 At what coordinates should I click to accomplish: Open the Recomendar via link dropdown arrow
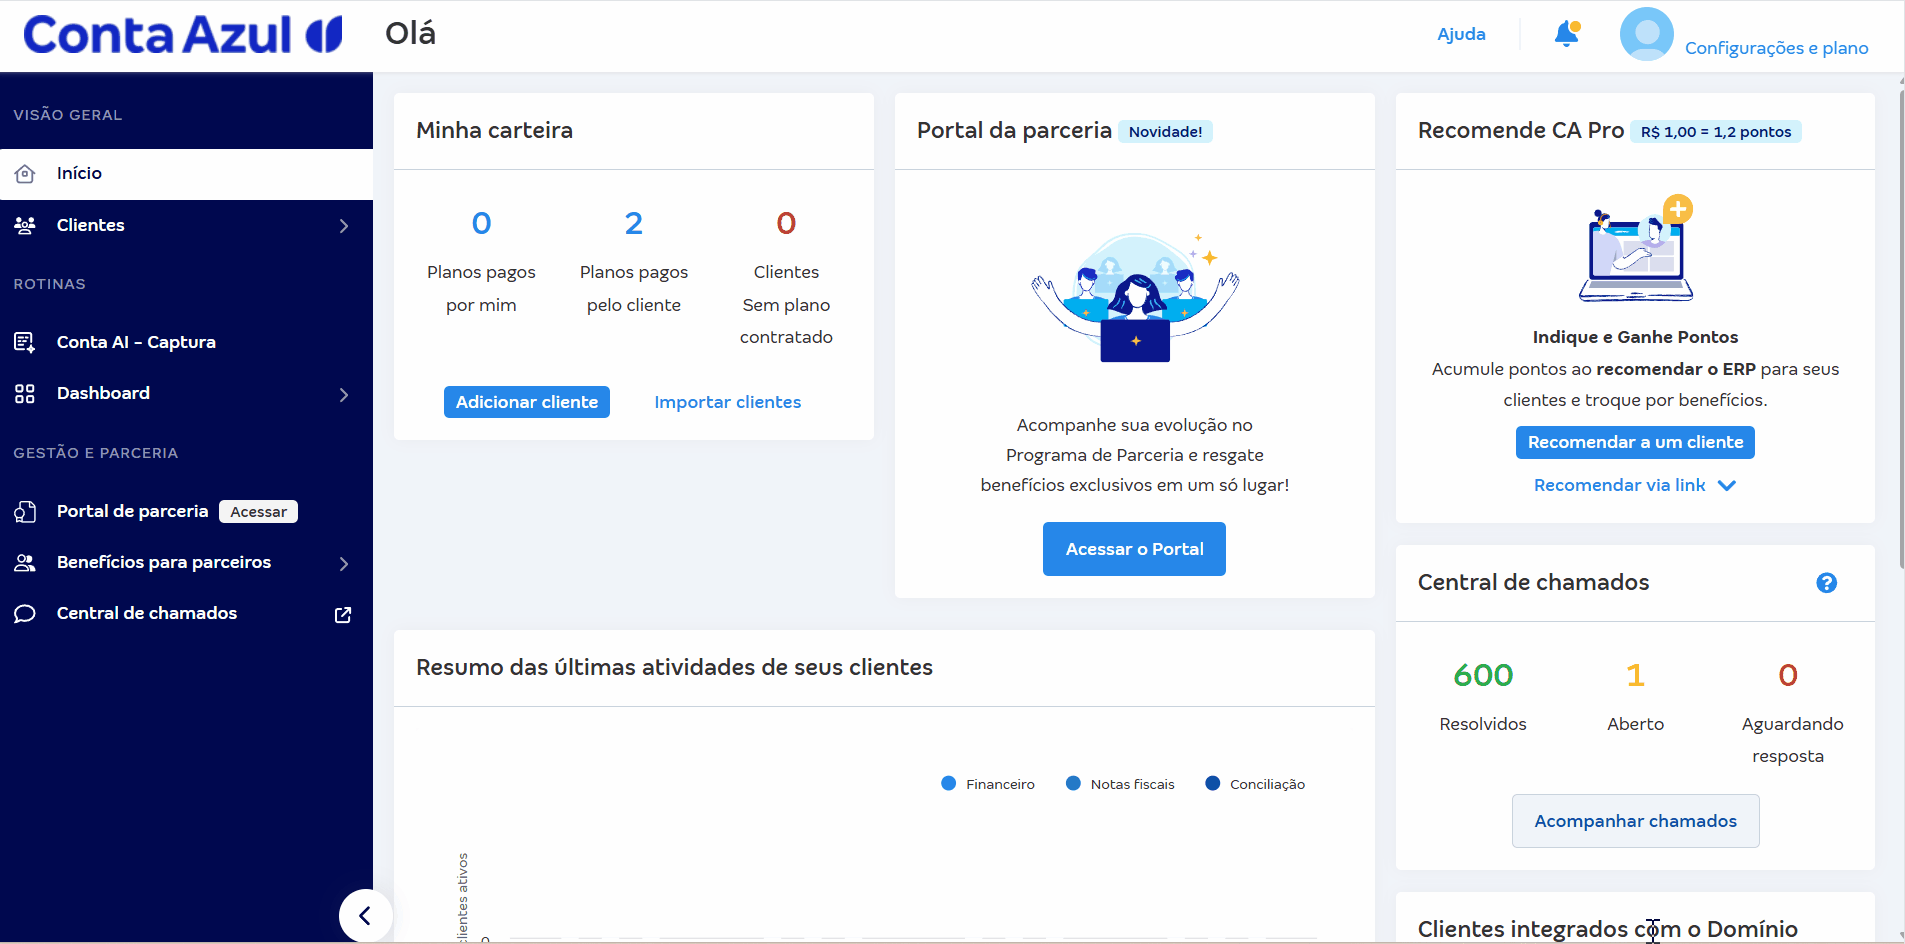[1726, 486]
